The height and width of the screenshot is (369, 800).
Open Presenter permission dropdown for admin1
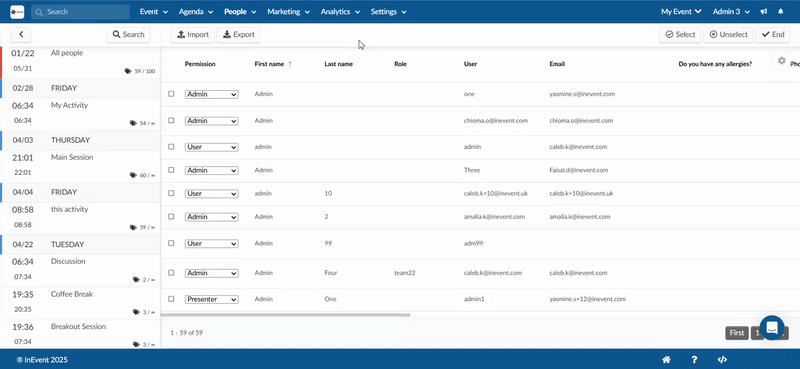211,300
